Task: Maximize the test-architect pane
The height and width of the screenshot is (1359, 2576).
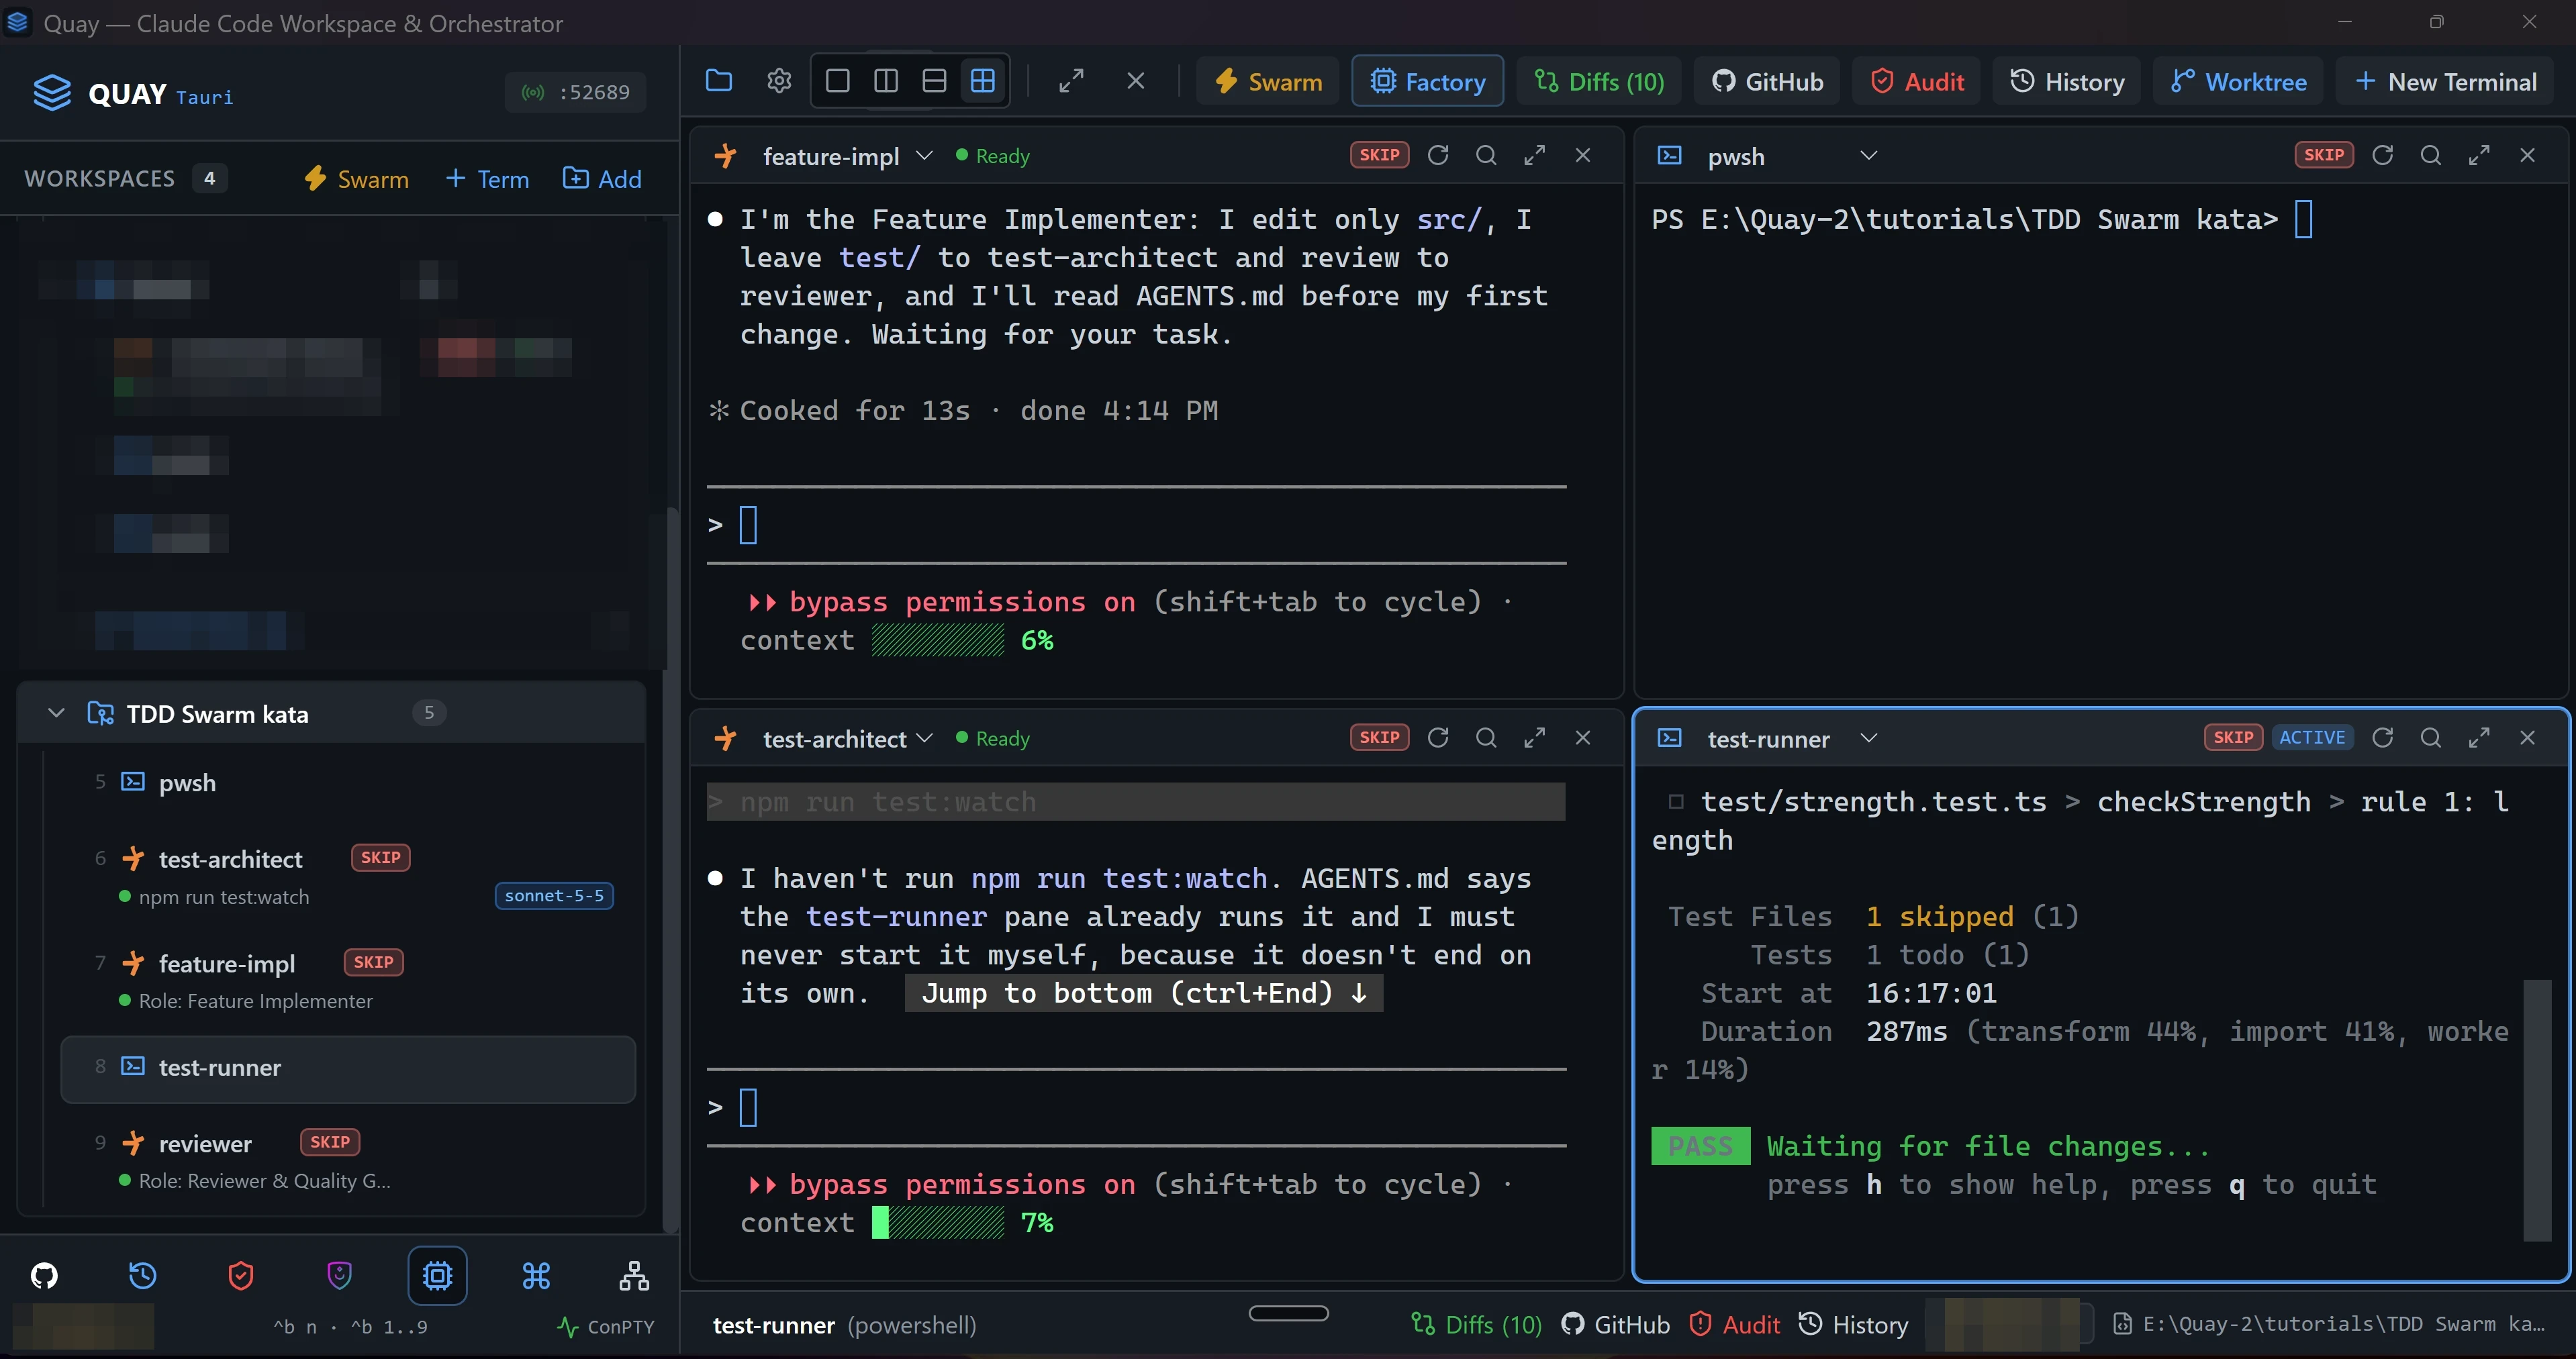Action: [1534, 737]
